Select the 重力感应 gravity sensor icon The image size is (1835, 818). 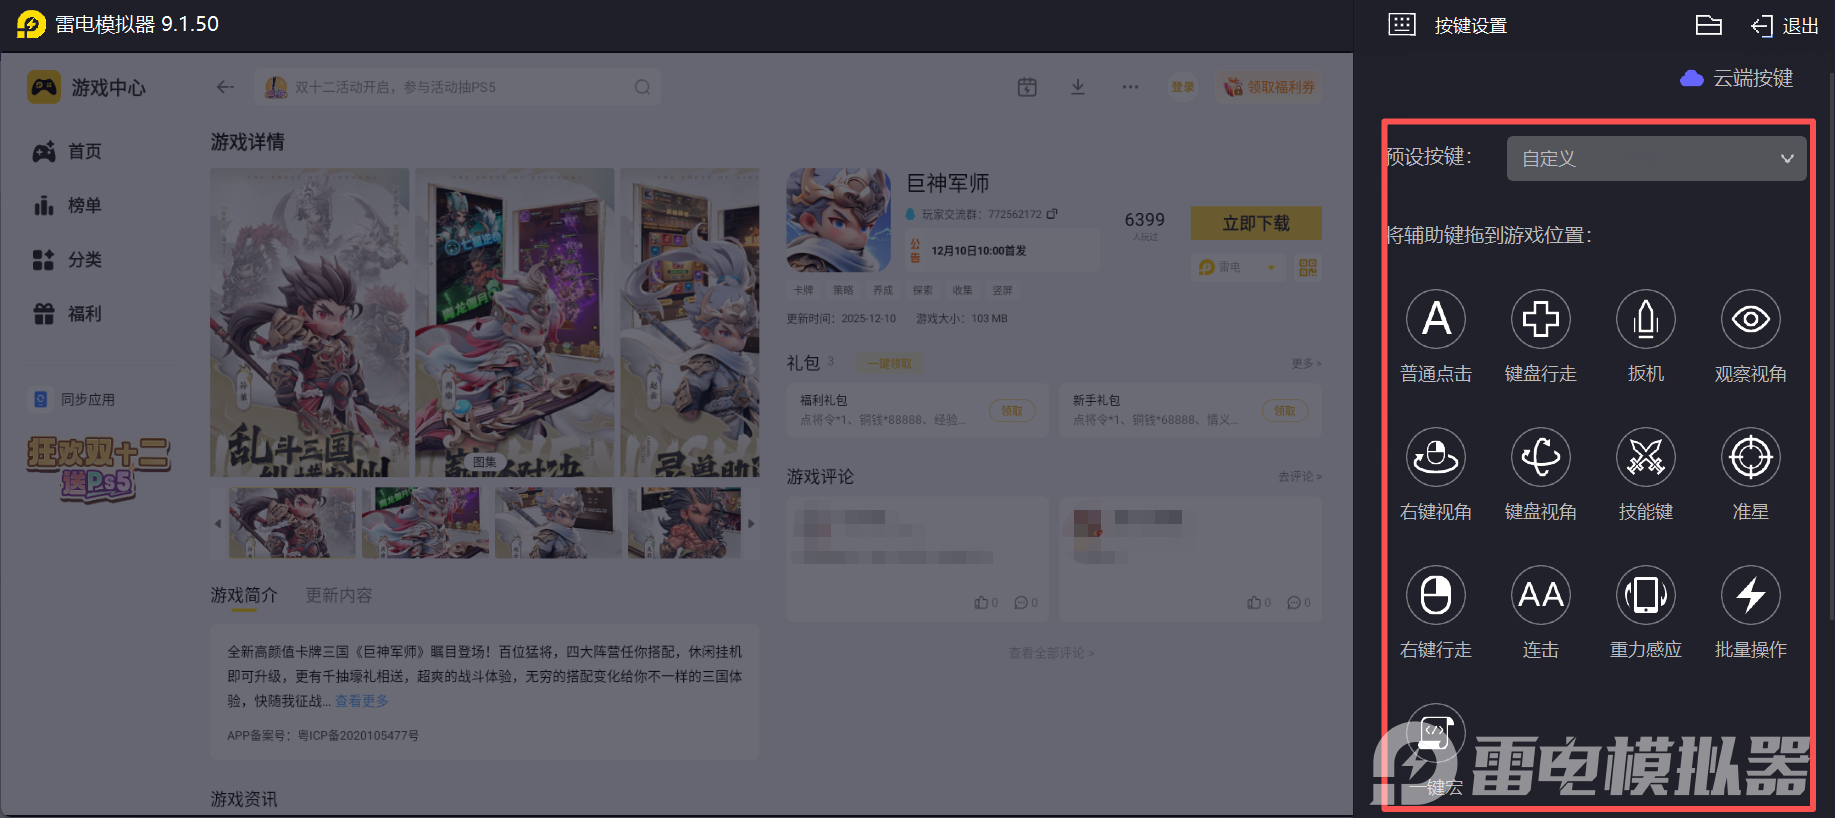(1645, 595)
